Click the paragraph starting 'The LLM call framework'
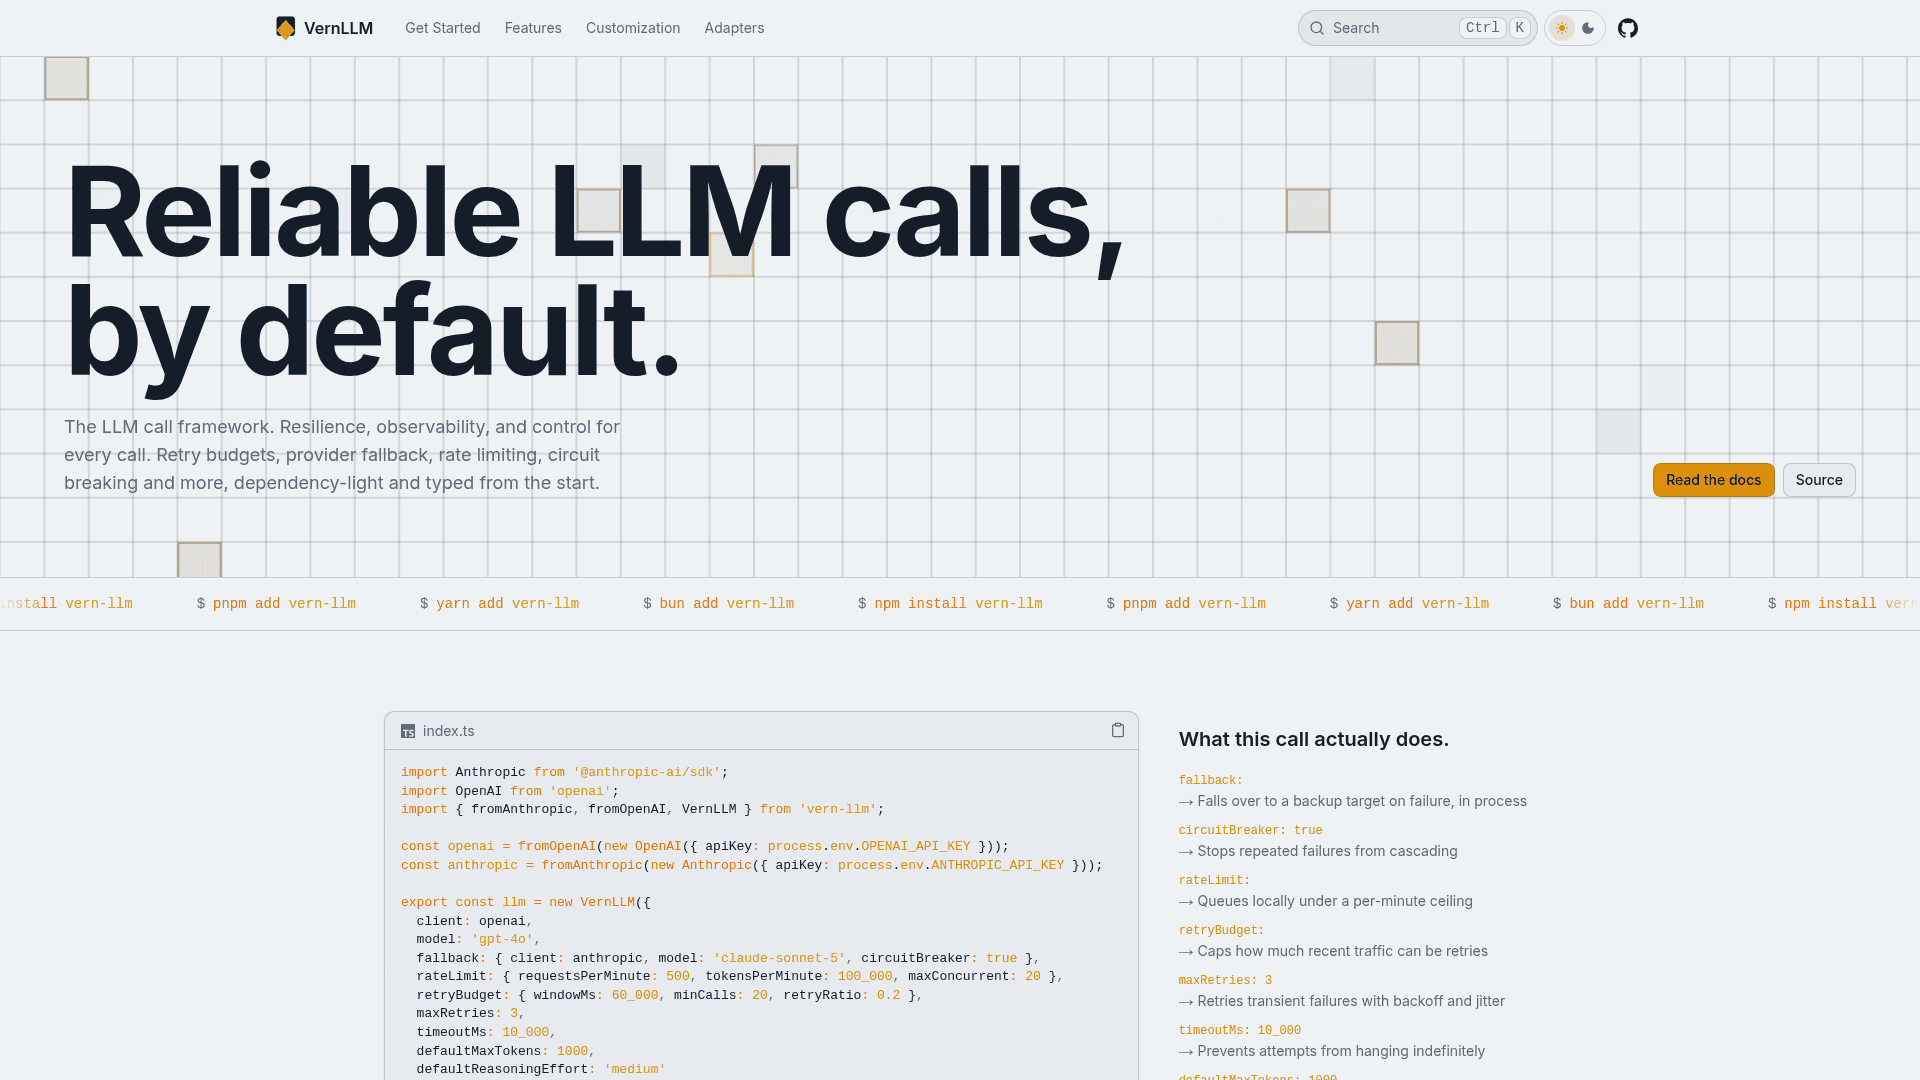The image size is (1920, 1080). point(342,455)
